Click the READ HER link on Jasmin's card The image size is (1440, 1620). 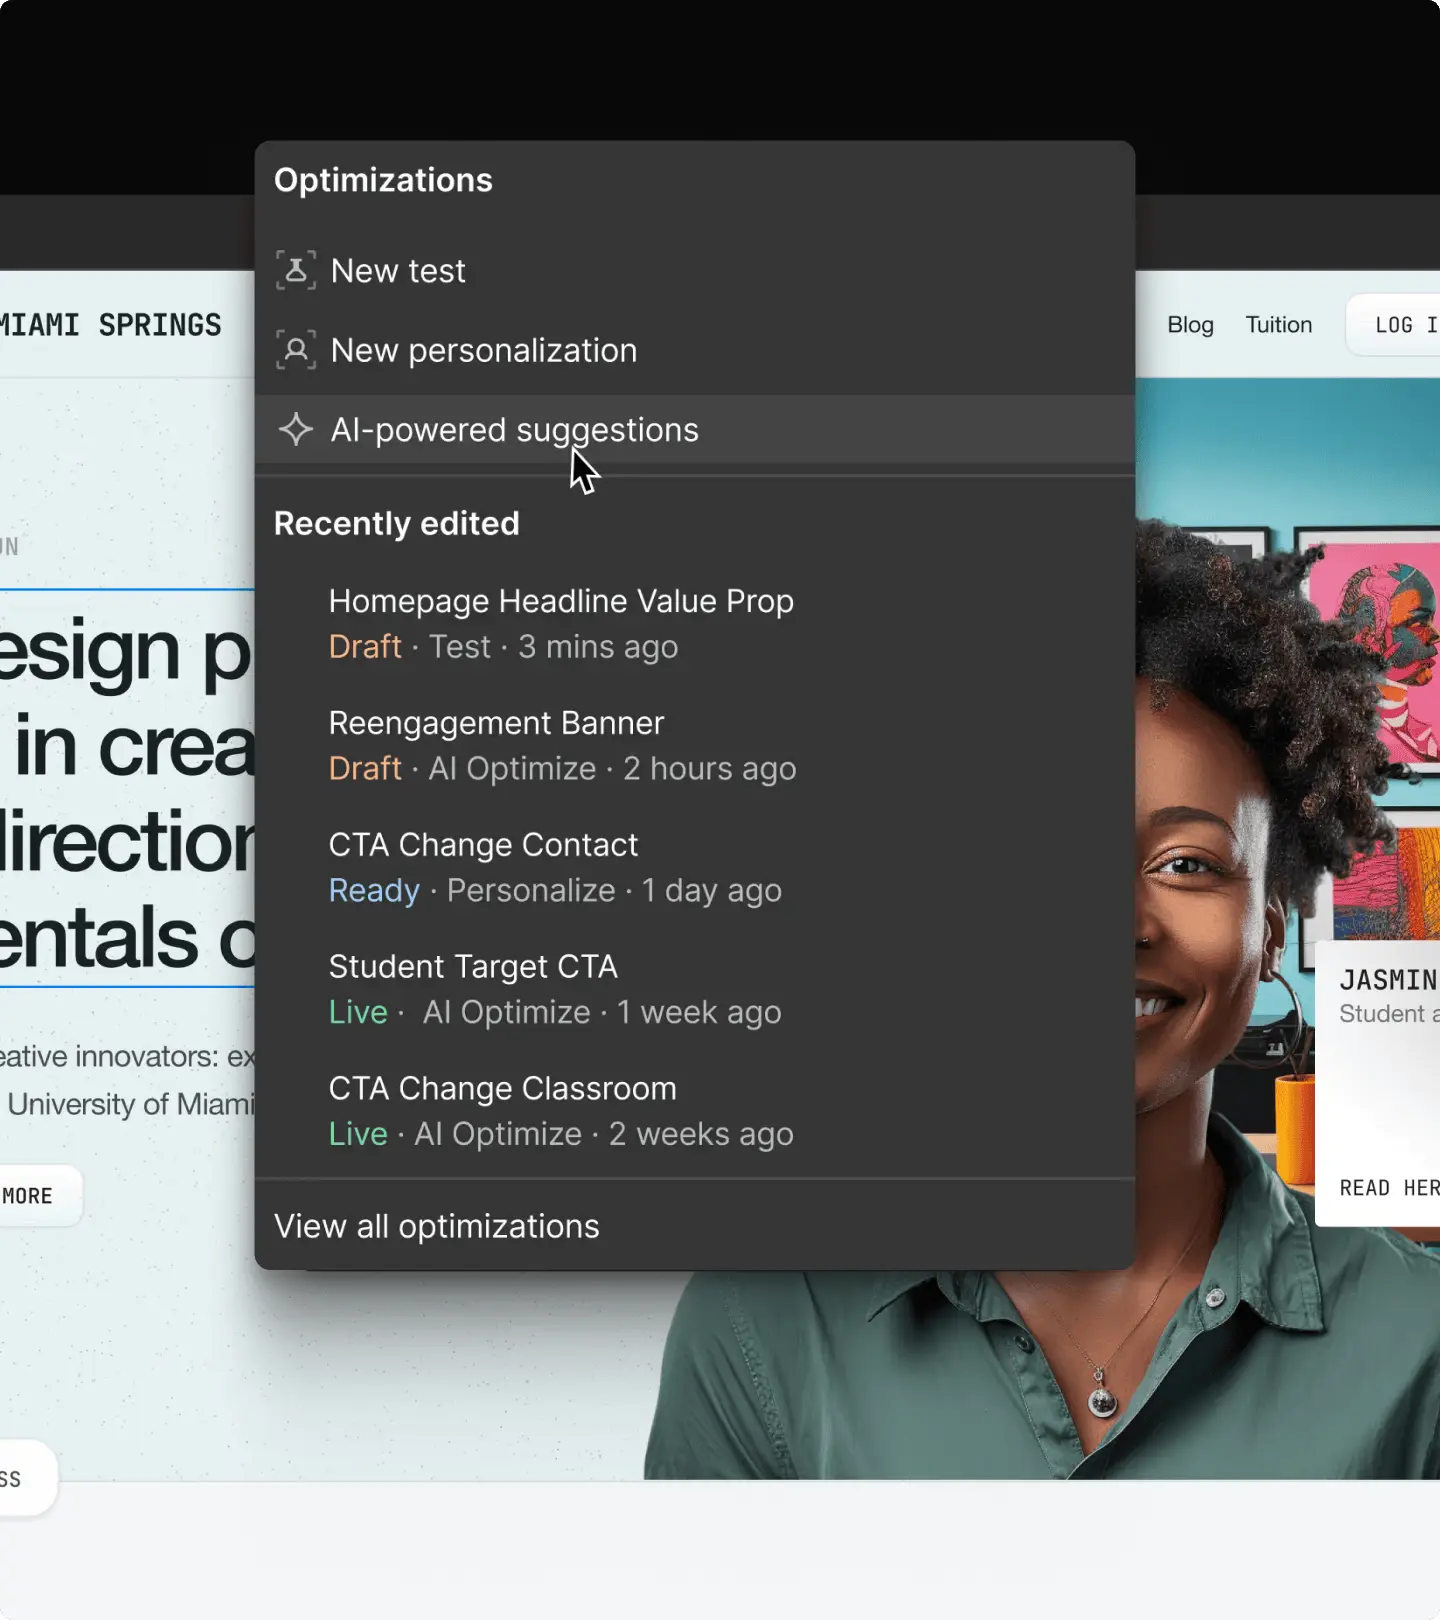[1389, 1188]
